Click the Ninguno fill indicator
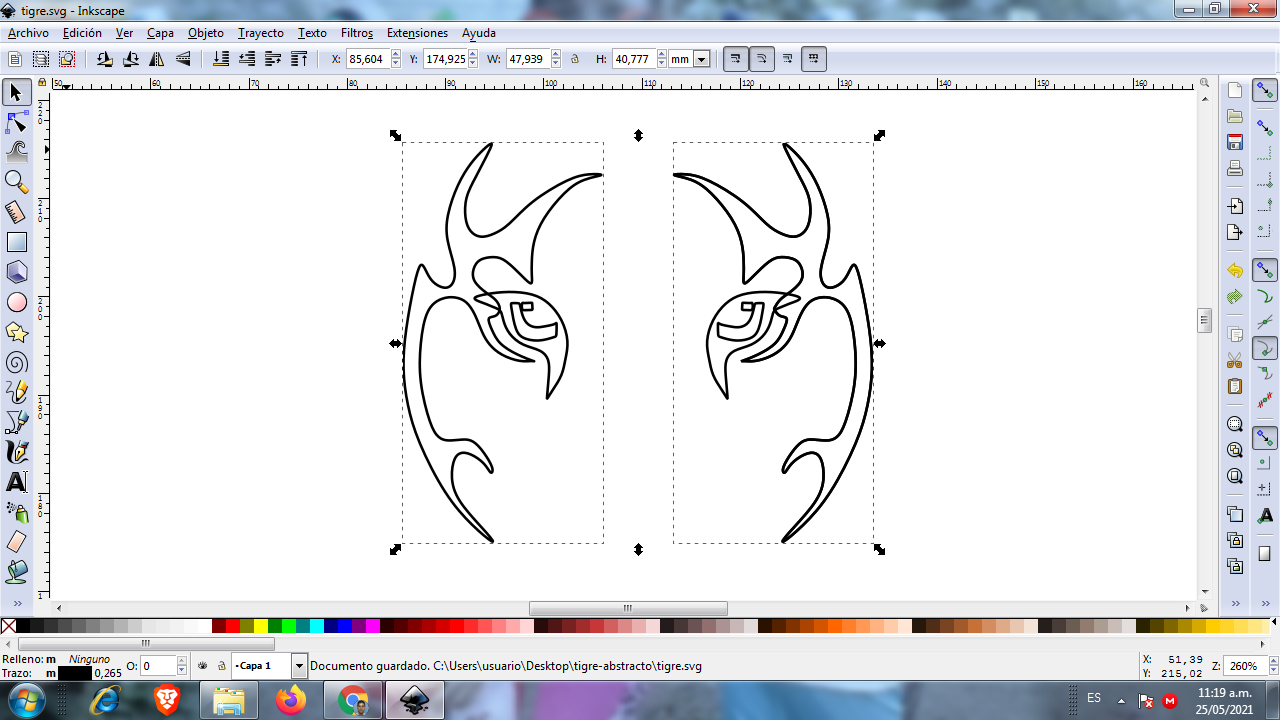Viewport: 1280px width, 720px height. 89,659
